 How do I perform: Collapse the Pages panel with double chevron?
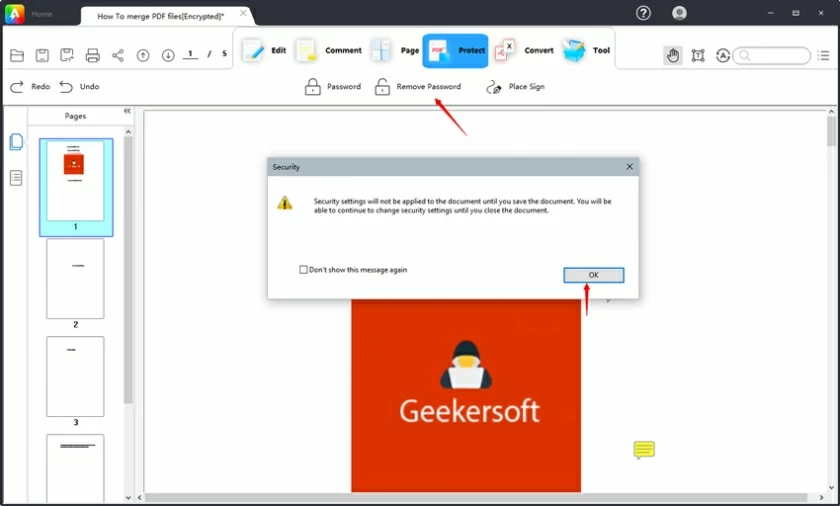127,111
